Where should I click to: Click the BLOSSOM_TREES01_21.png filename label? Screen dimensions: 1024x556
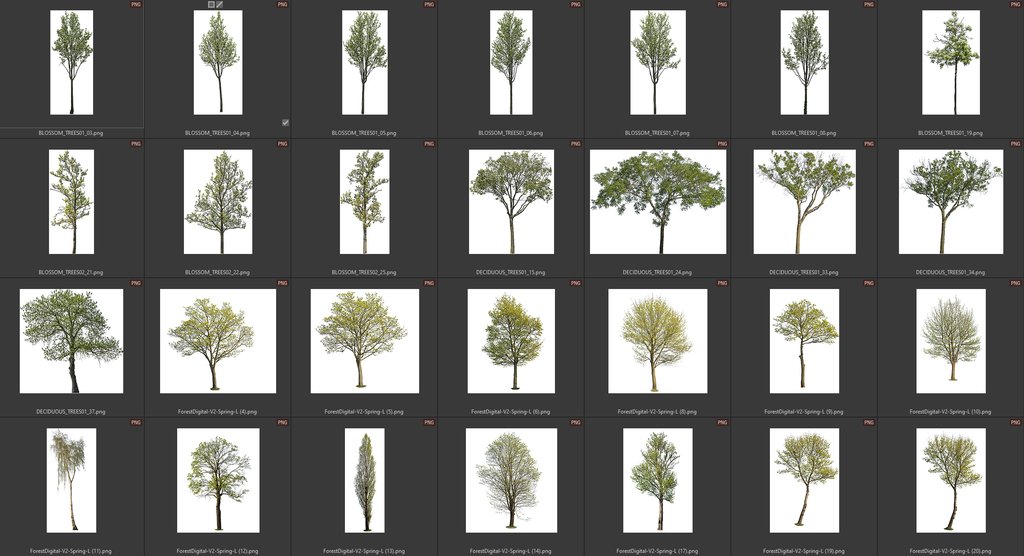click(71, 272)
